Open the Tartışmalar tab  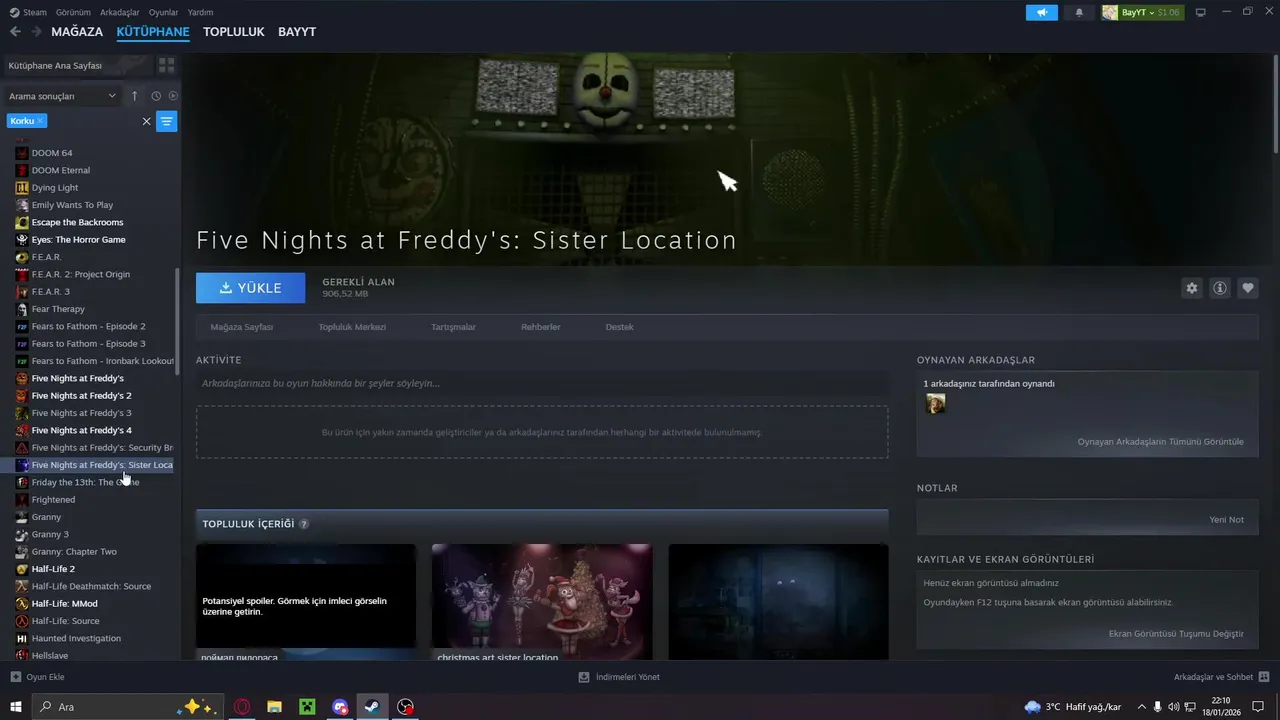click(x=453, y=327)
